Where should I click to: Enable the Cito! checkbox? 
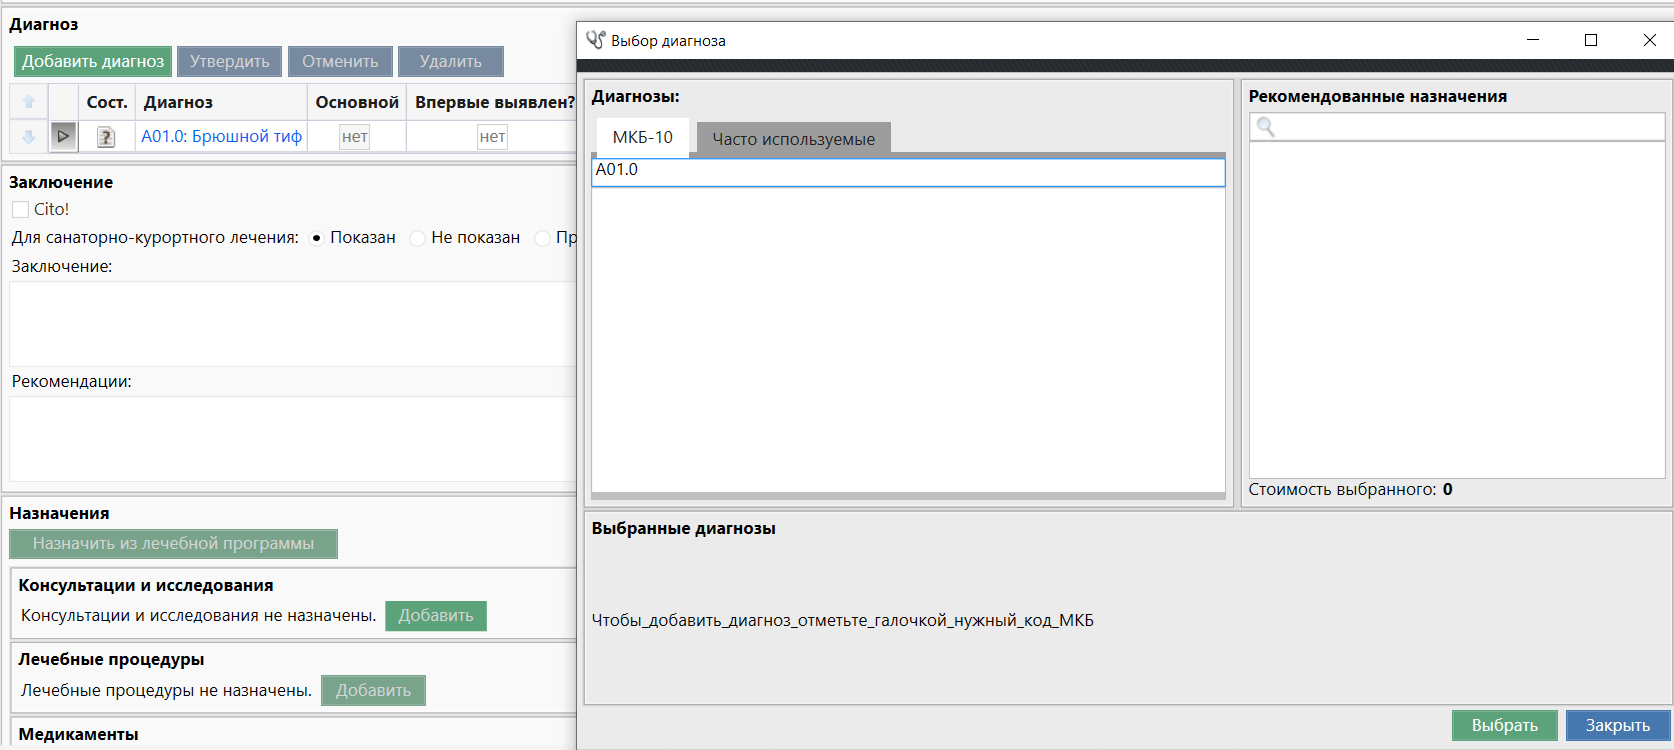[20, 210]
